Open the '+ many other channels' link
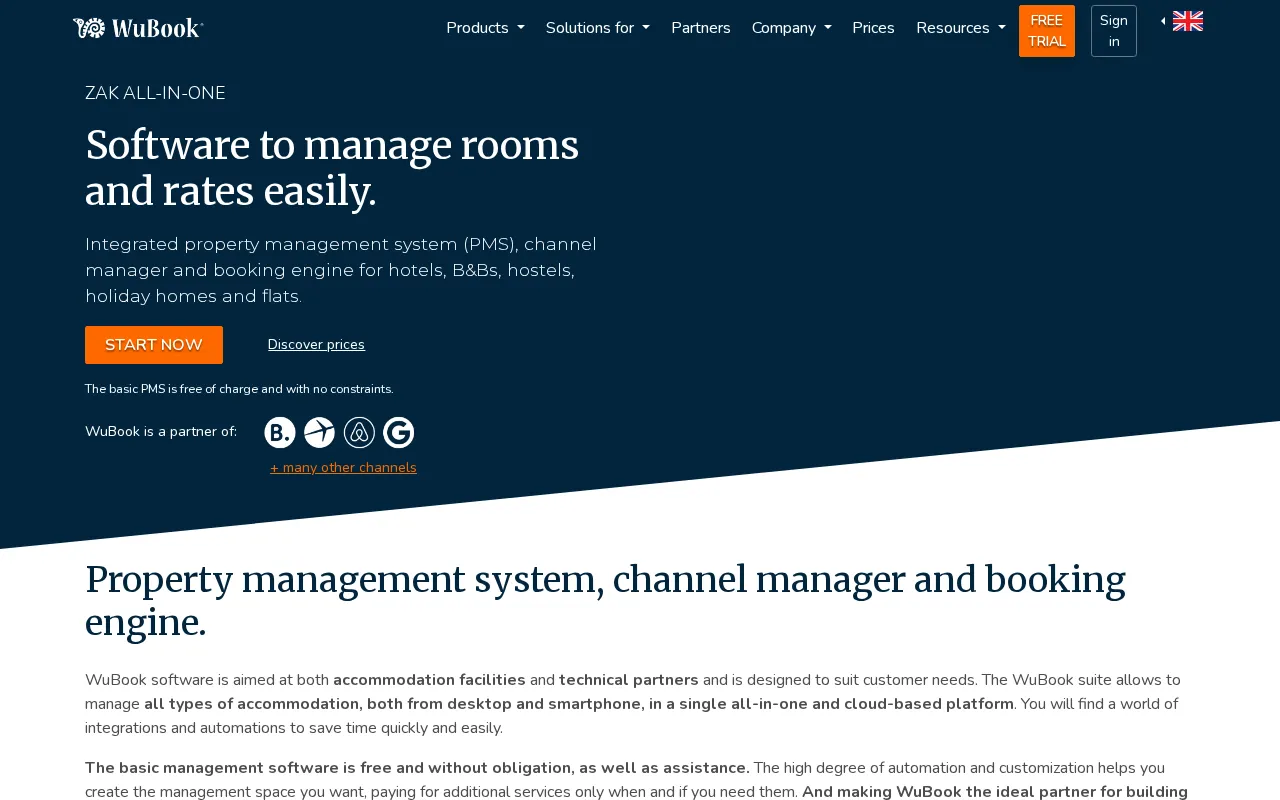 point(343,468)
